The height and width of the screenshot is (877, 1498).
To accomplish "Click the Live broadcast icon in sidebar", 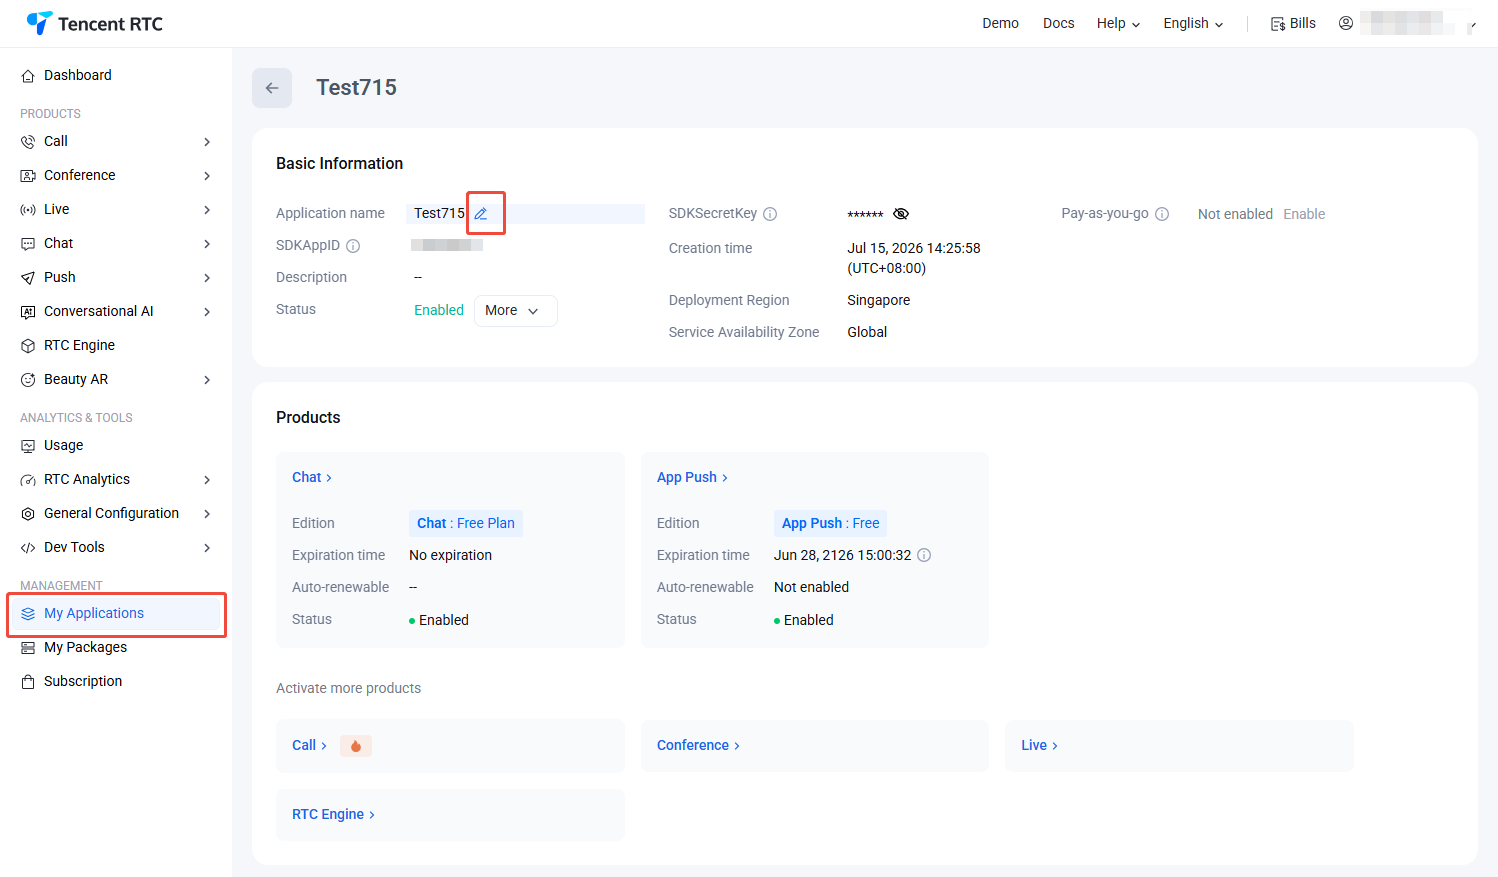I will pyautogui.click(x=28, y=210).
